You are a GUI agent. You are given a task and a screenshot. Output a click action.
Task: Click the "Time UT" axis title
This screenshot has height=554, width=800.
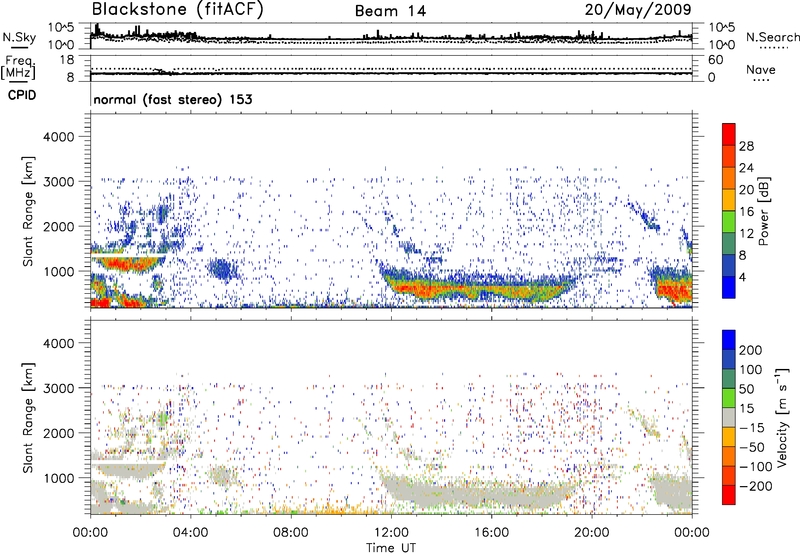click(x=391, y=548)
